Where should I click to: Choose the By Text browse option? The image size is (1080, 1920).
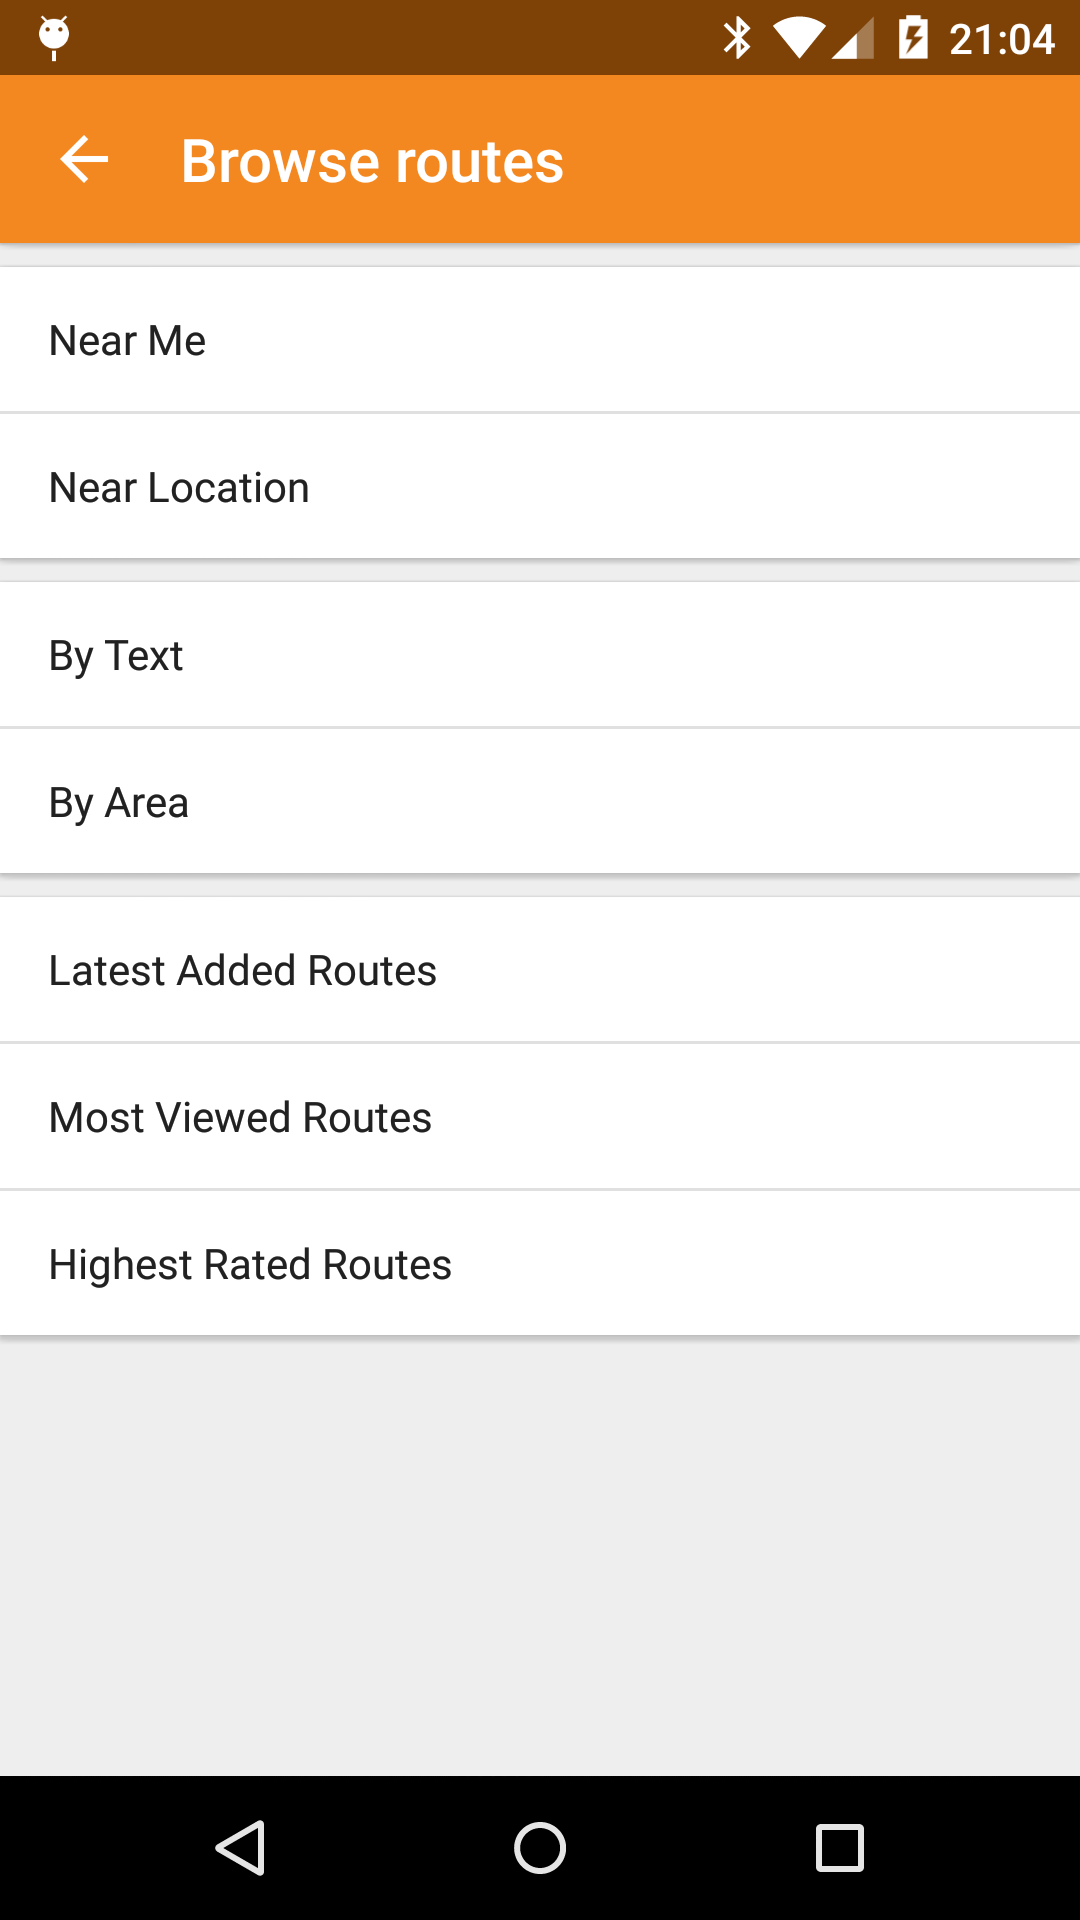540,656
